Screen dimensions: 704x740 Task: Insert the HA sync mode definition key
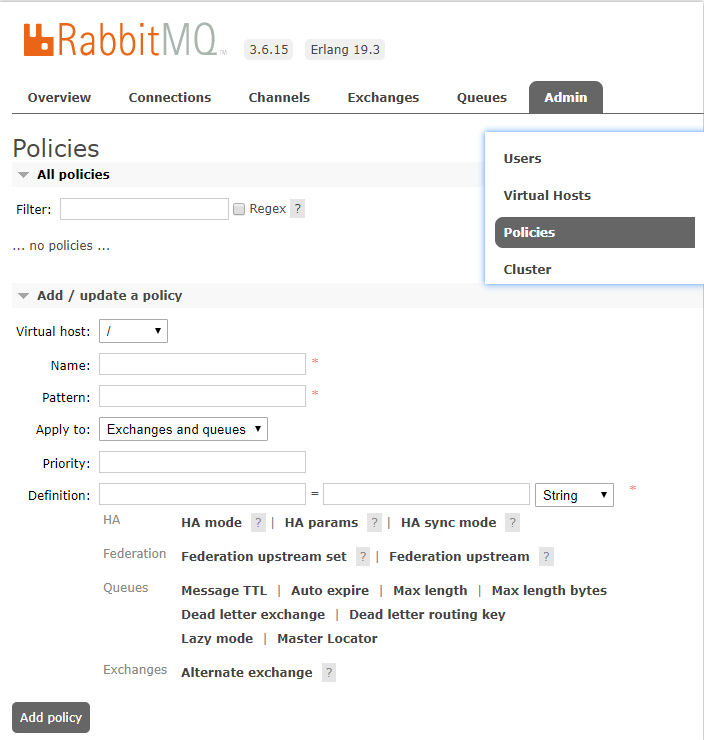(449, 522)
